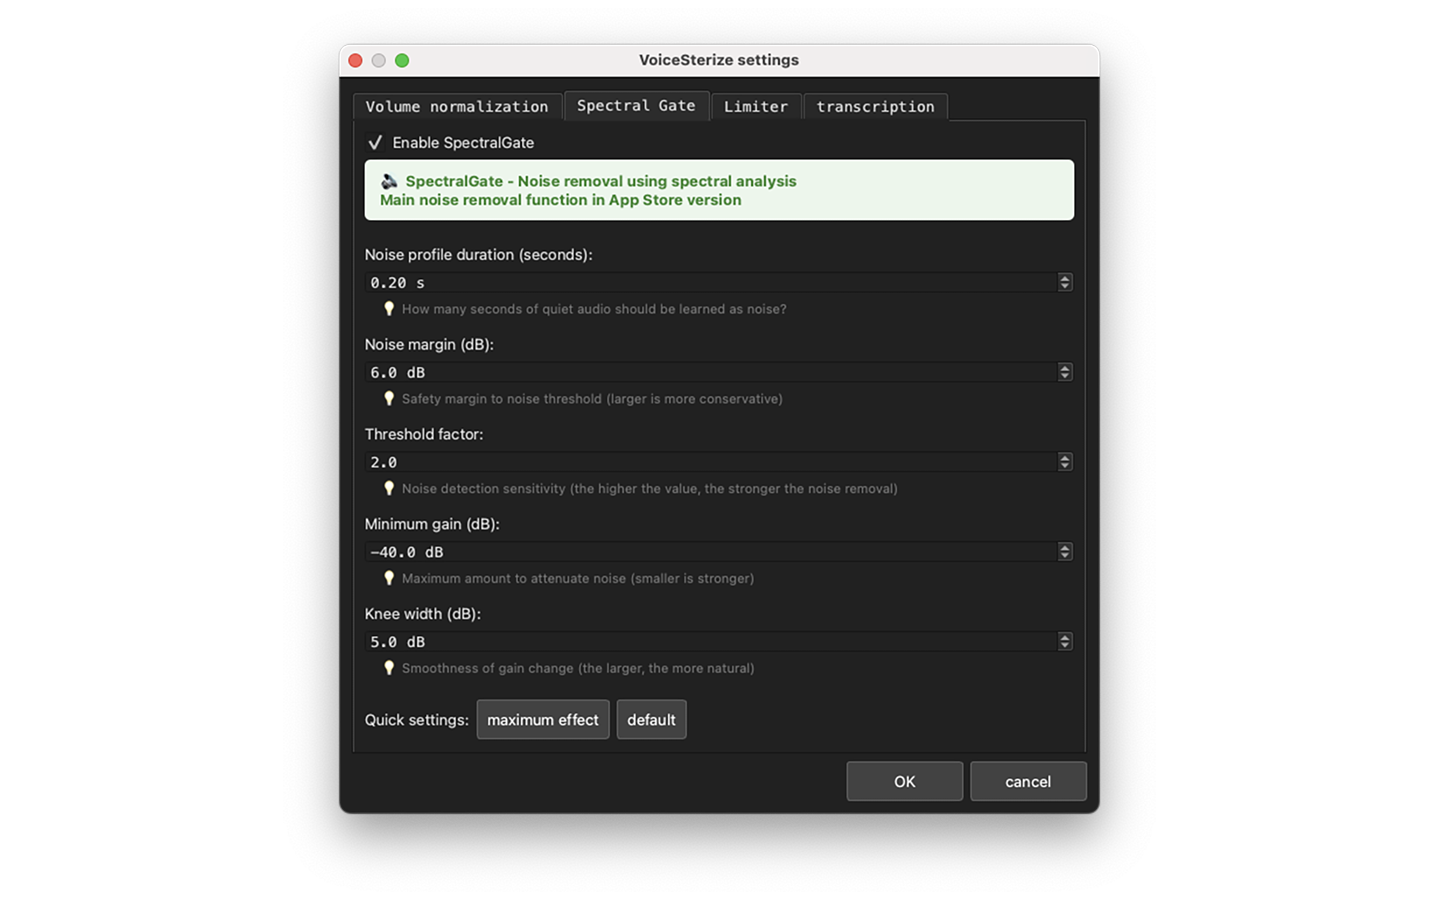Open the transcription tab
The width and height of the screenshot is (1440, 900).
[x=875, y=106]
